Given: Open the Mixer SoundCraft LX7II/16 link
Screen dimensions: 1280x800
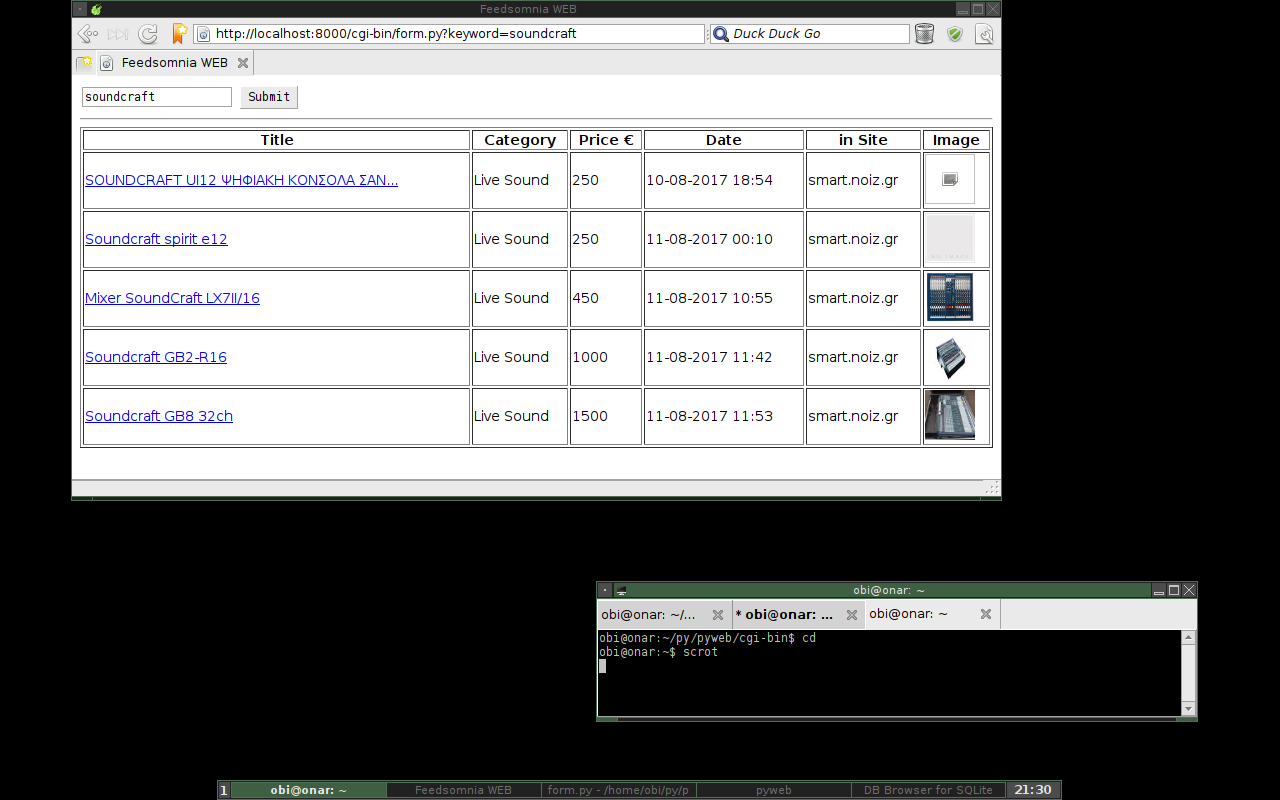Looking at the screenshot, I should (x=172, y=299).
